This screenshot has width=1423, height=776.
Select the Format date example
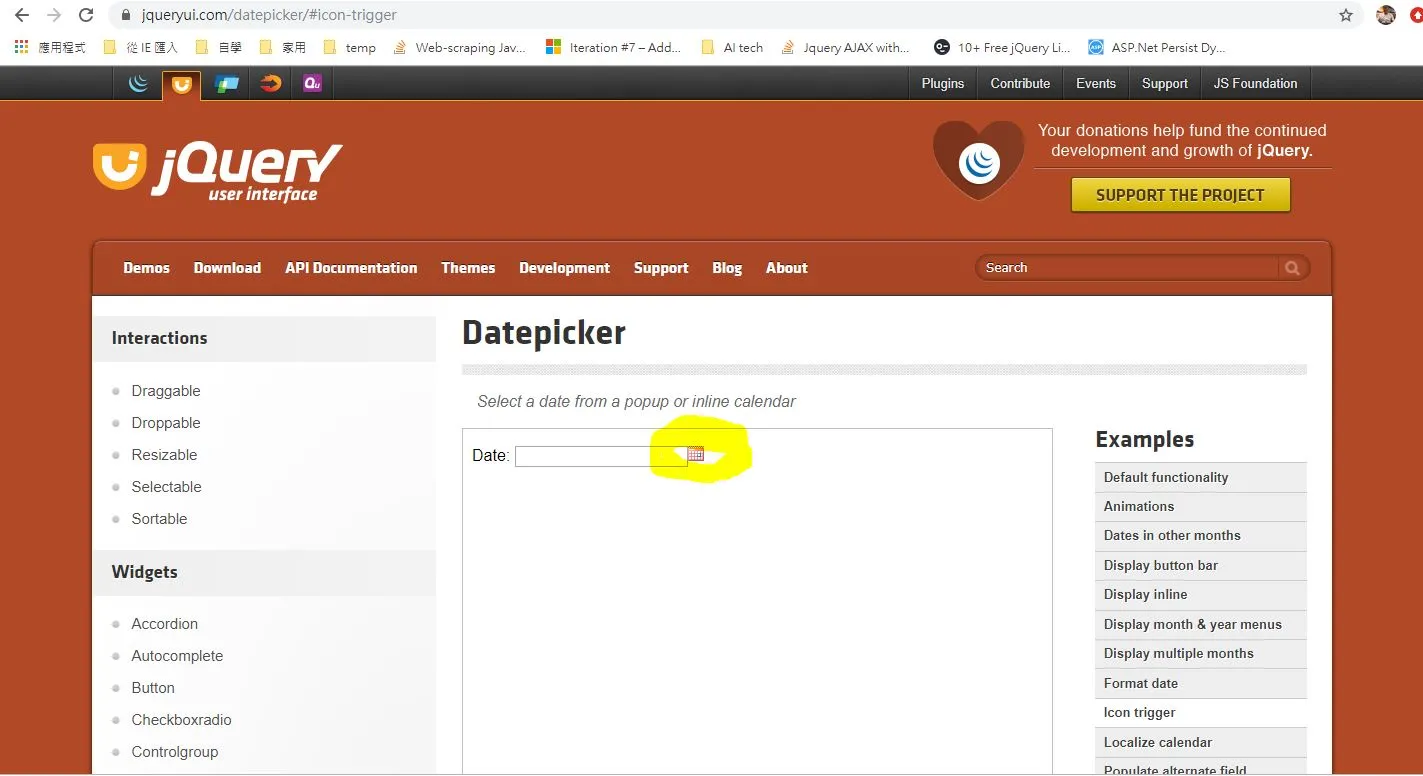(1201, 684)
